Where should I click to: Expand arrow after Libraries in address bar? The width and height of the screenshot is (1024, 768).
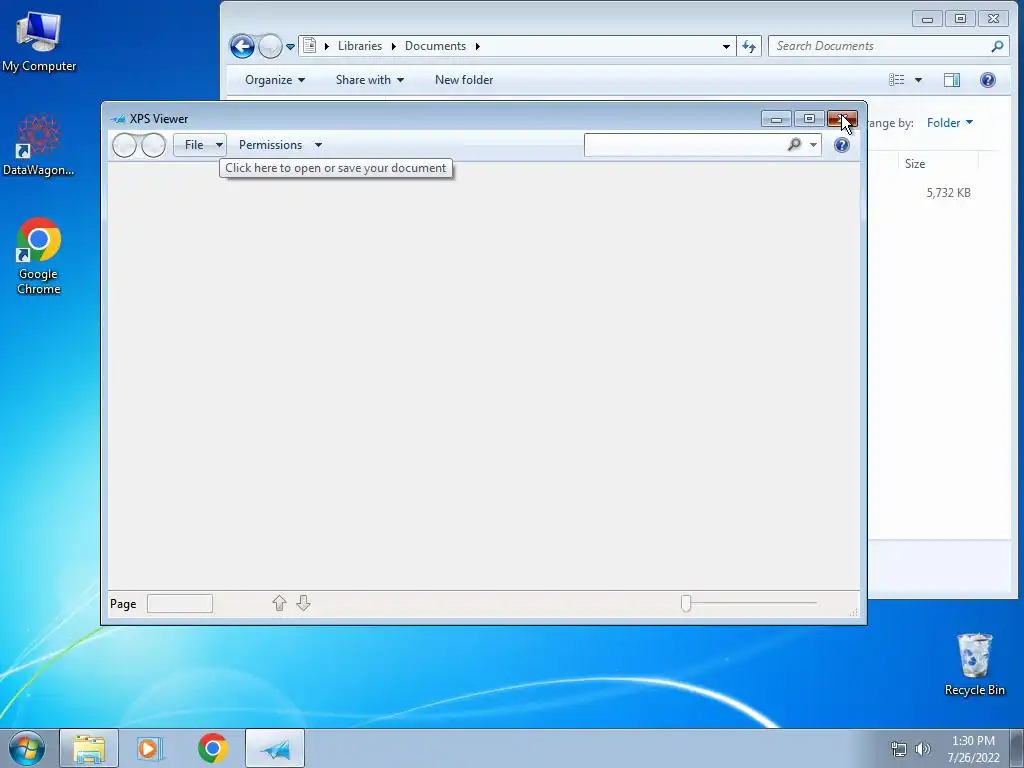pos(394,46)
